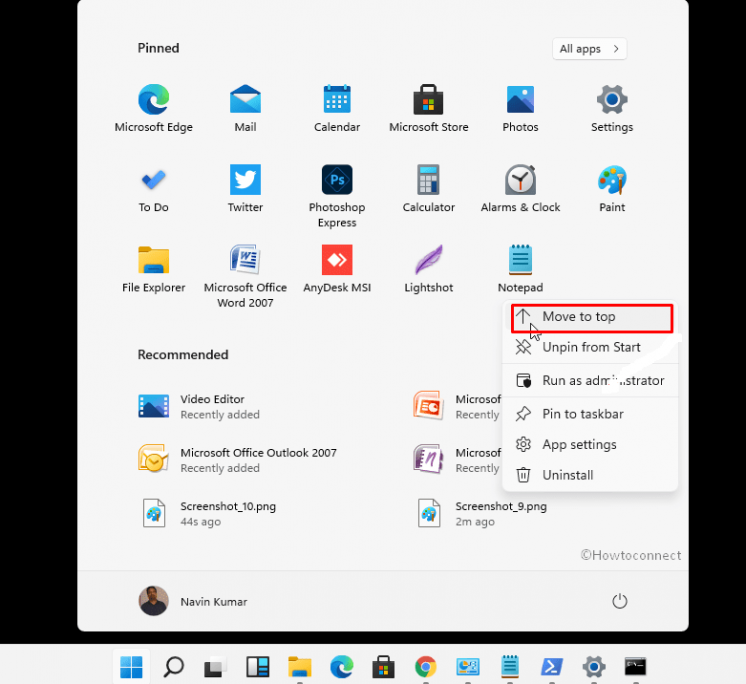Open Navin Kumar user account menu
746x684 pixels.
pyautogui.click(x=193, y=601)
